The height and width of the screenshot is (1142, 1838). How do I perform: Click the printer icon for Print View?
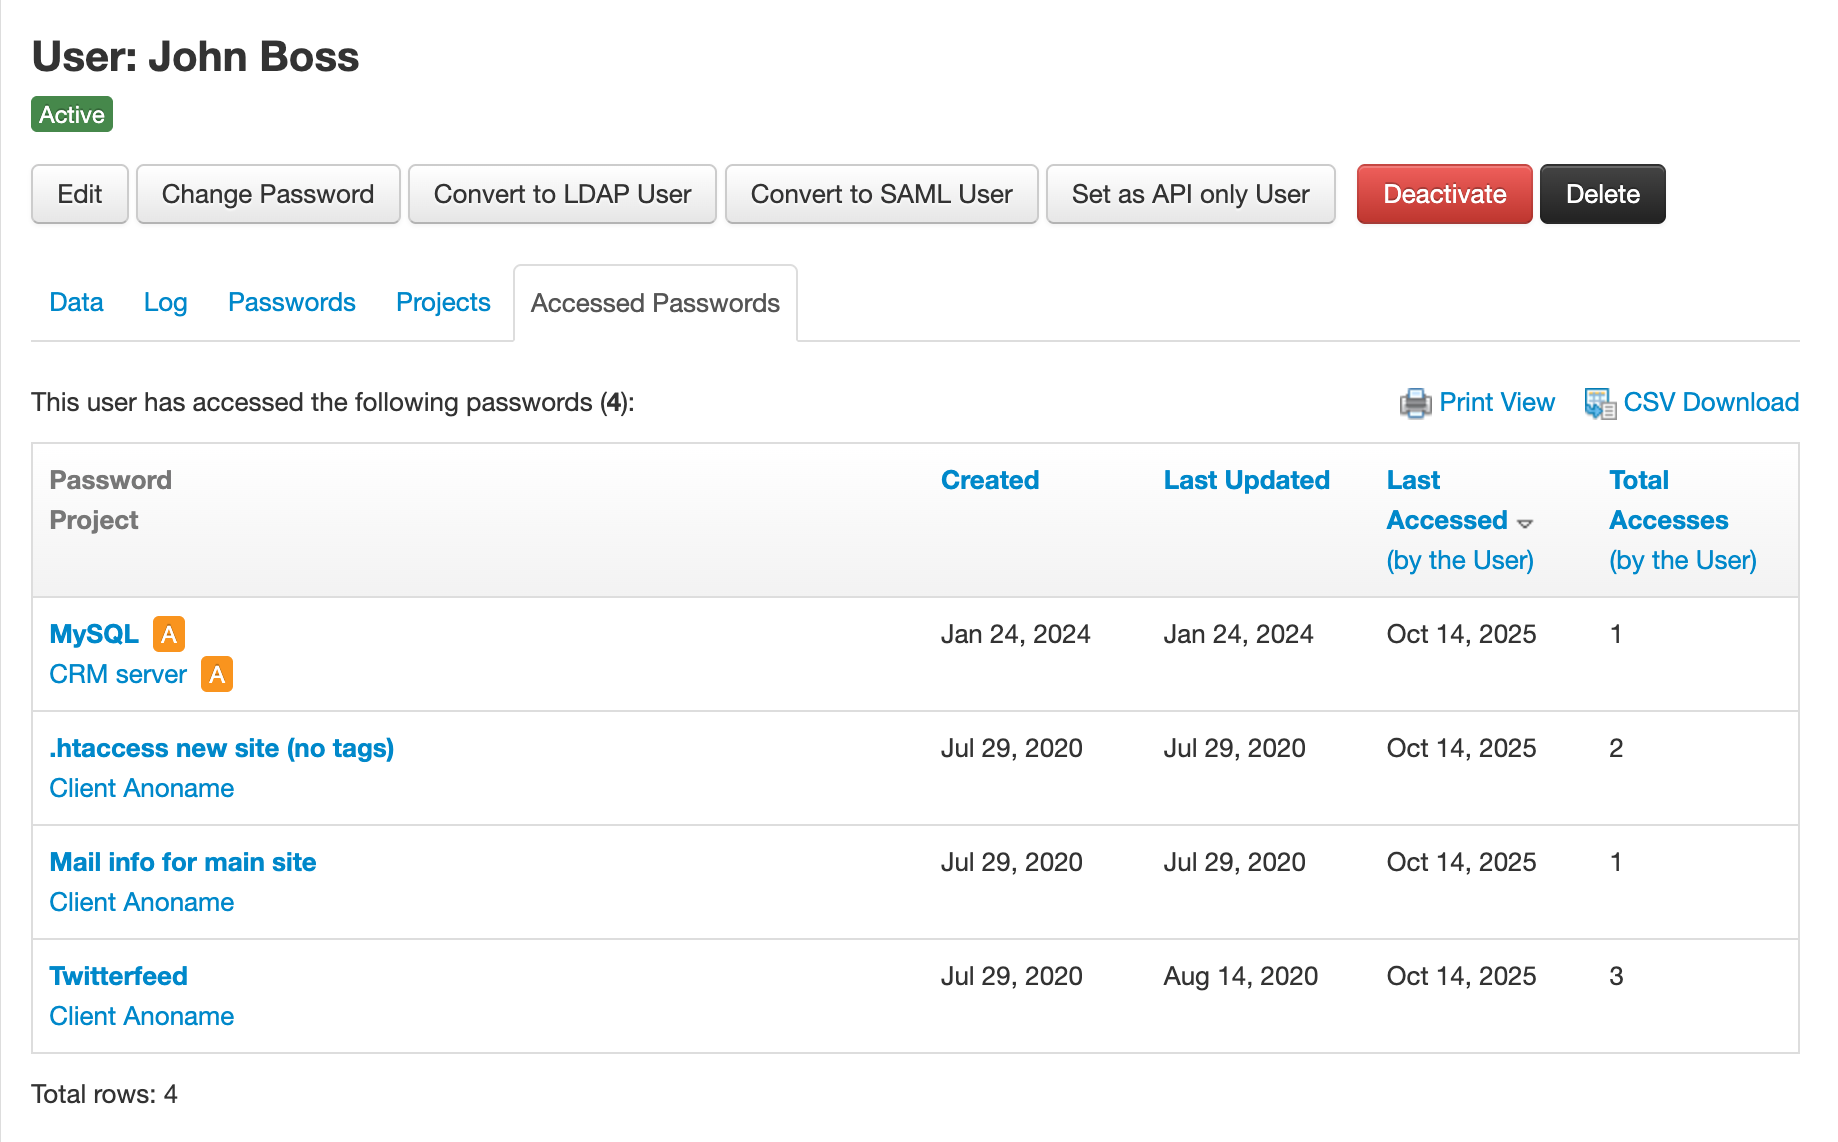click(1415, 403)
